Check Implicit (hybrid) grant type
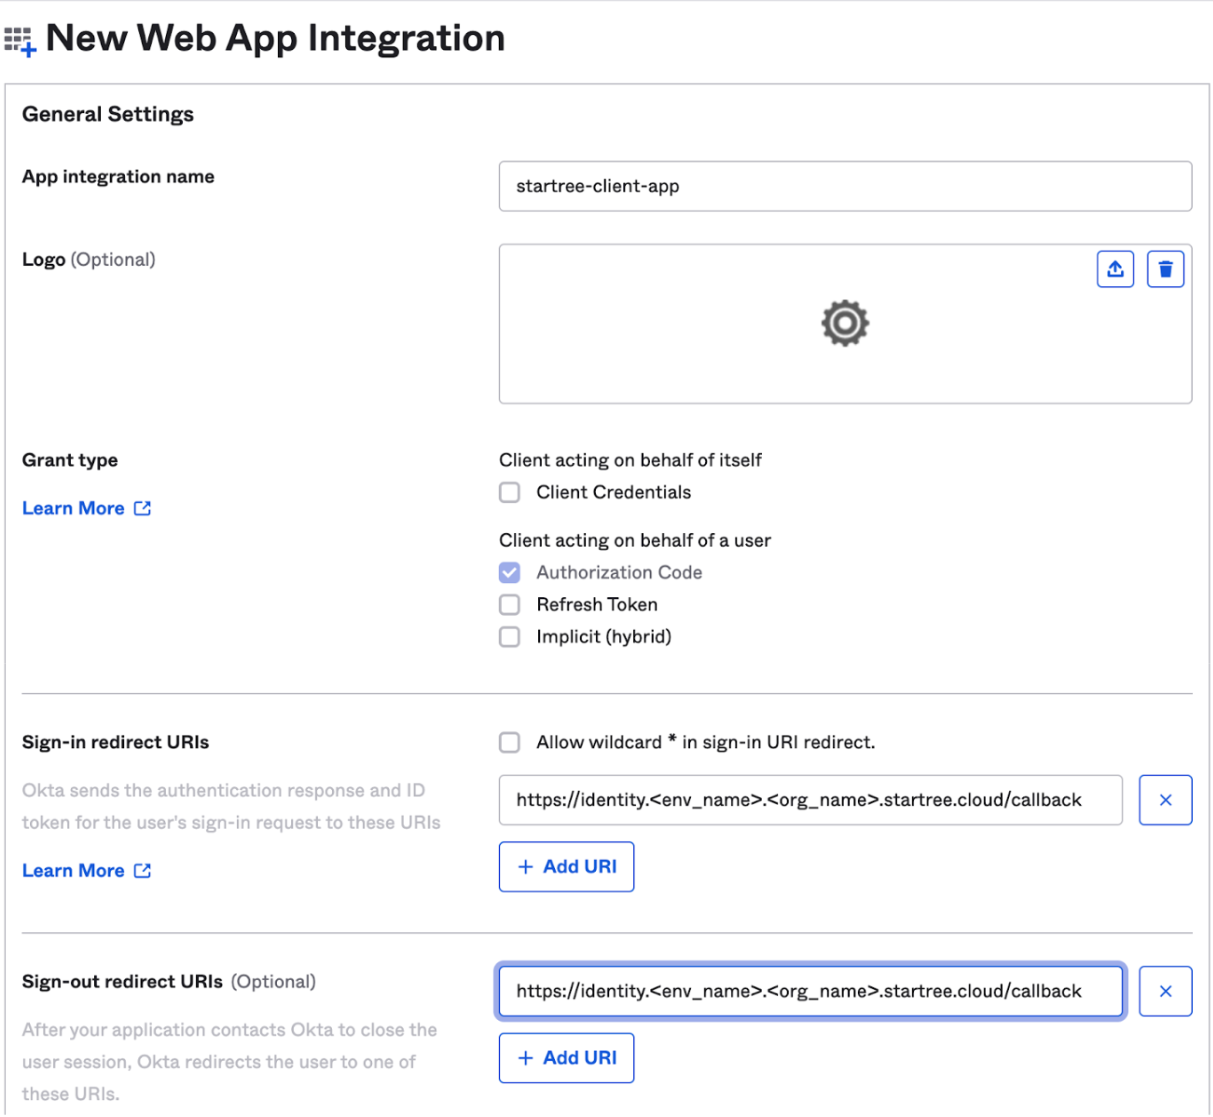Viewport: 1213px width, 1117px height. point(509,636)
